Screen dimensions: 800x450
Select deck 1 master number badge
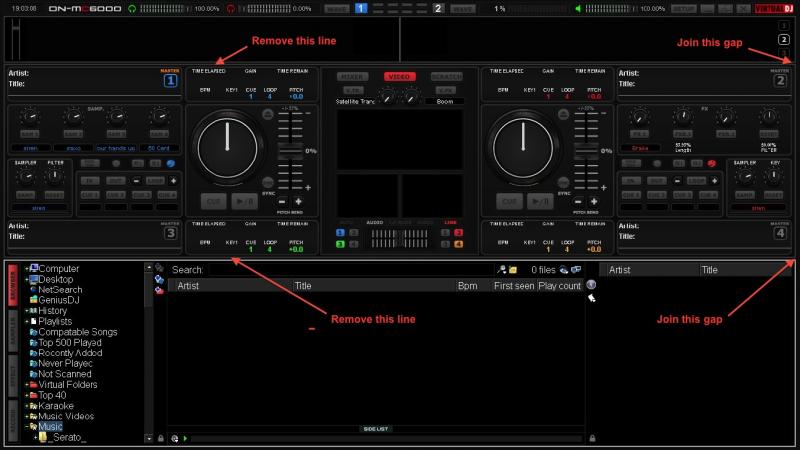coord(170,81)
